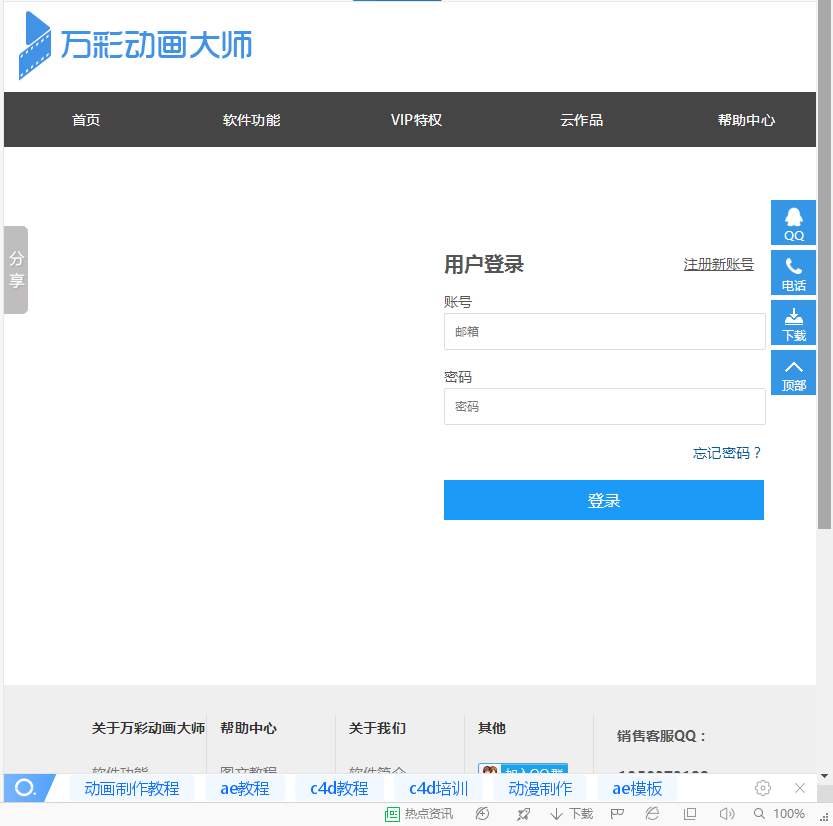This screenshot has height=826, width=833.
Task: Click the 忘记密码 forgot password link
Action: click(727, 452)
